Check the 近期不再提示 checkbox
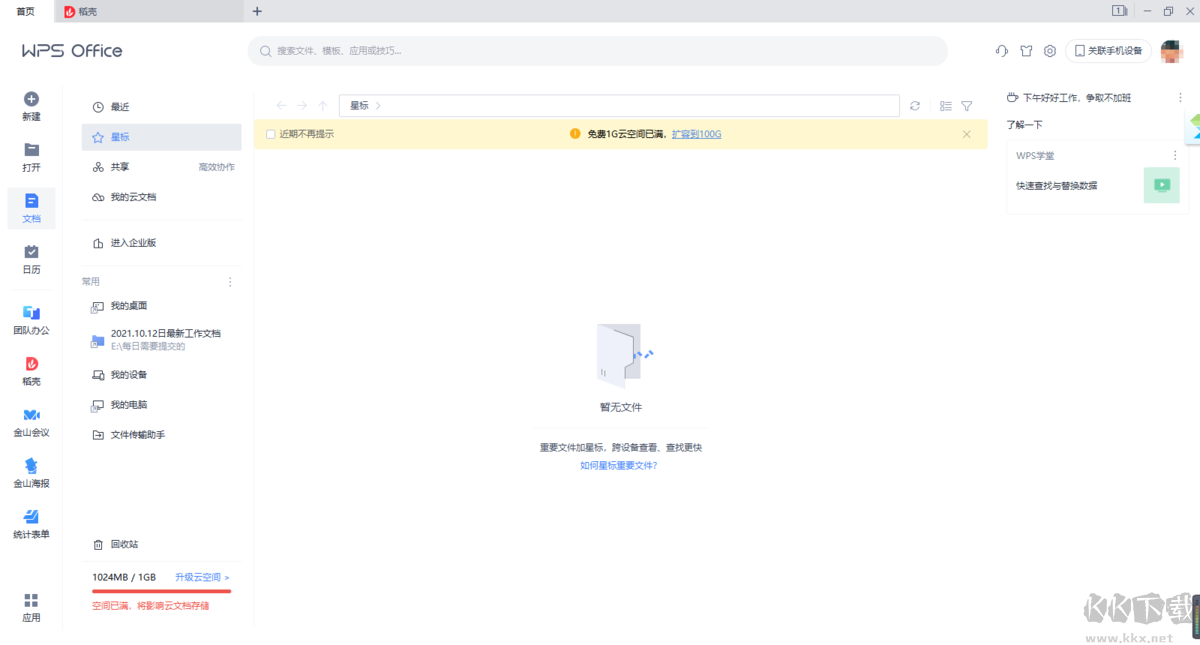 pos(270,133)
